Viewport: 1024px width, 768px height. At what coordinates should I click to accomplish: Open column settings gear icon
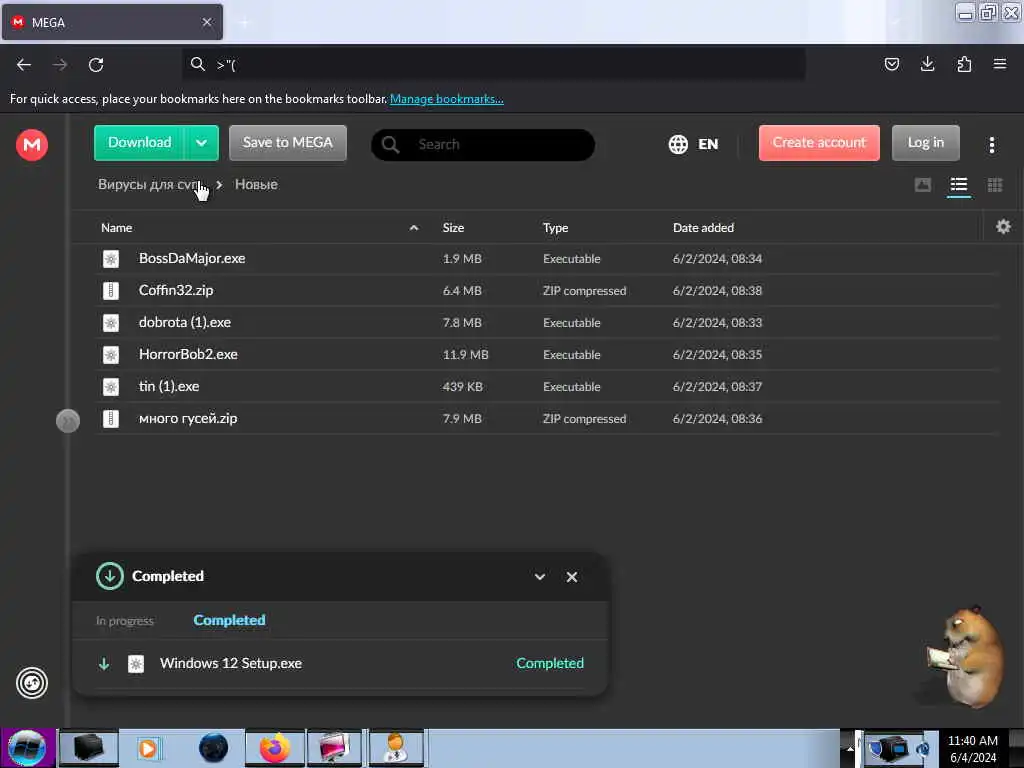pyautogui.click(x=1003, y=227)
